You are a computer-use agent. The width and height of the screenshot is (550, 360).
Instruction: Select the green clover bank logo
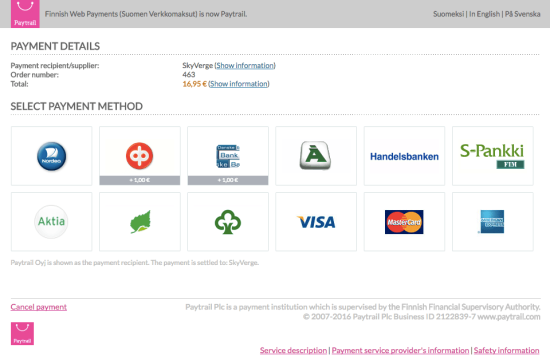point(228,221)
